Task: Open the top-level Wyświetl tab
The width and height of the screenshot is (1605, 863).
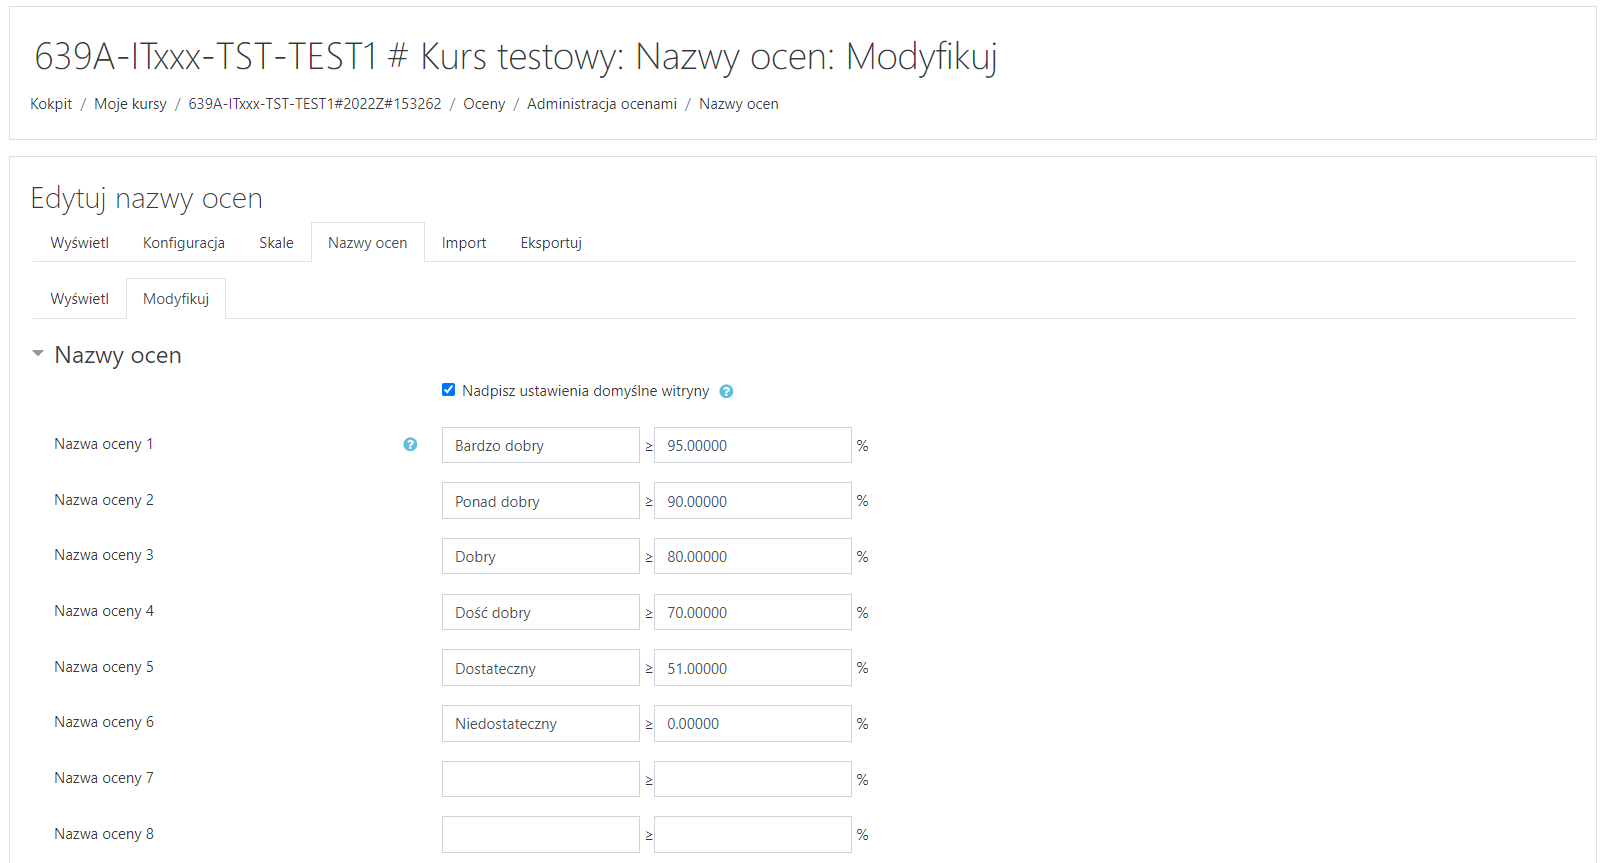Action: coord(80,243)
